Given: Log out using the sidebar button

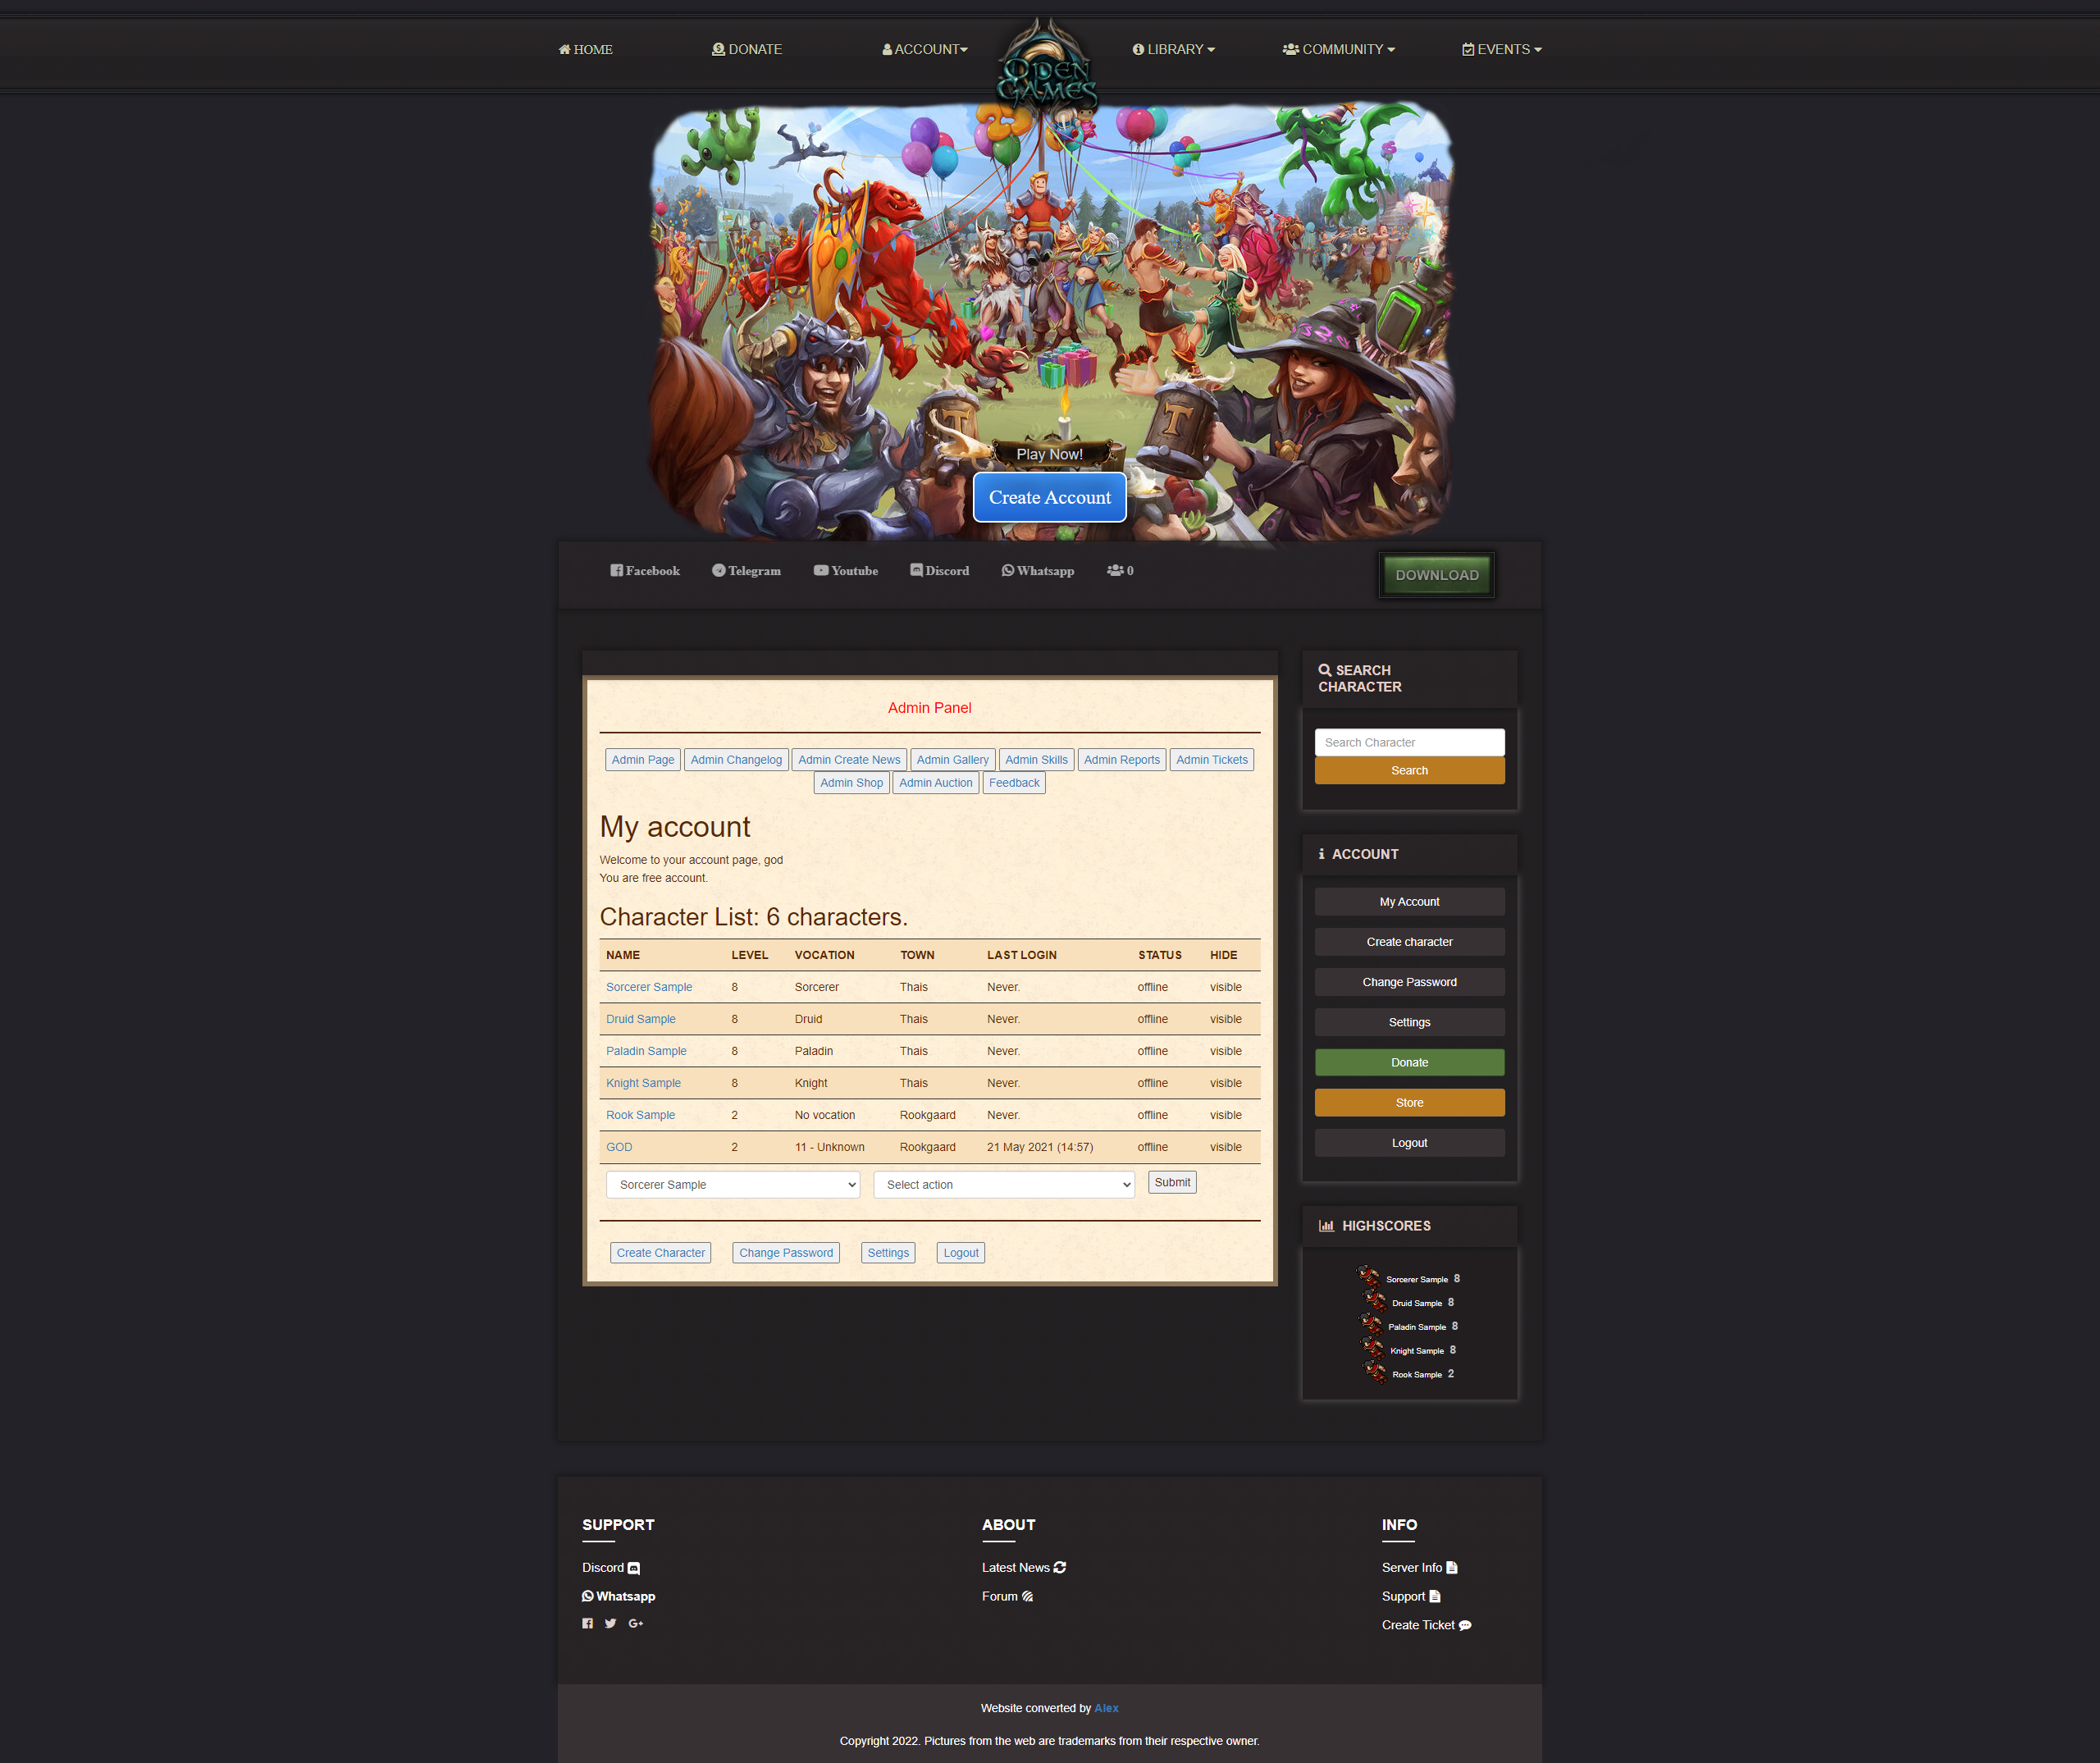Looking at the screenshot, I should point(1410,1143).
